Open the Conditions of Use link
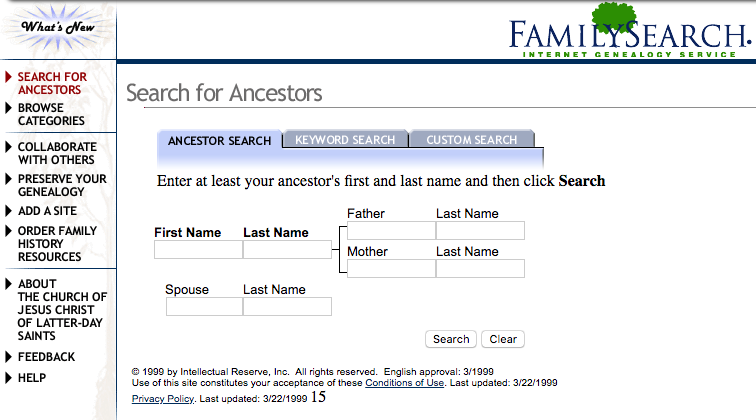756x420 pixels. [x=405, y=383]
